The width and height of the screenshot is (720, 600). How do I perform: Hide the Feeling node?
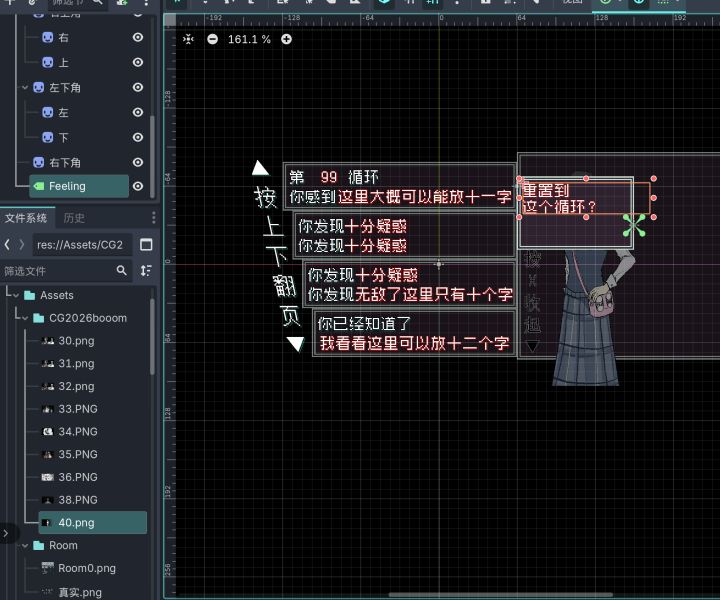pyautogui.click(x=138, y=186)
